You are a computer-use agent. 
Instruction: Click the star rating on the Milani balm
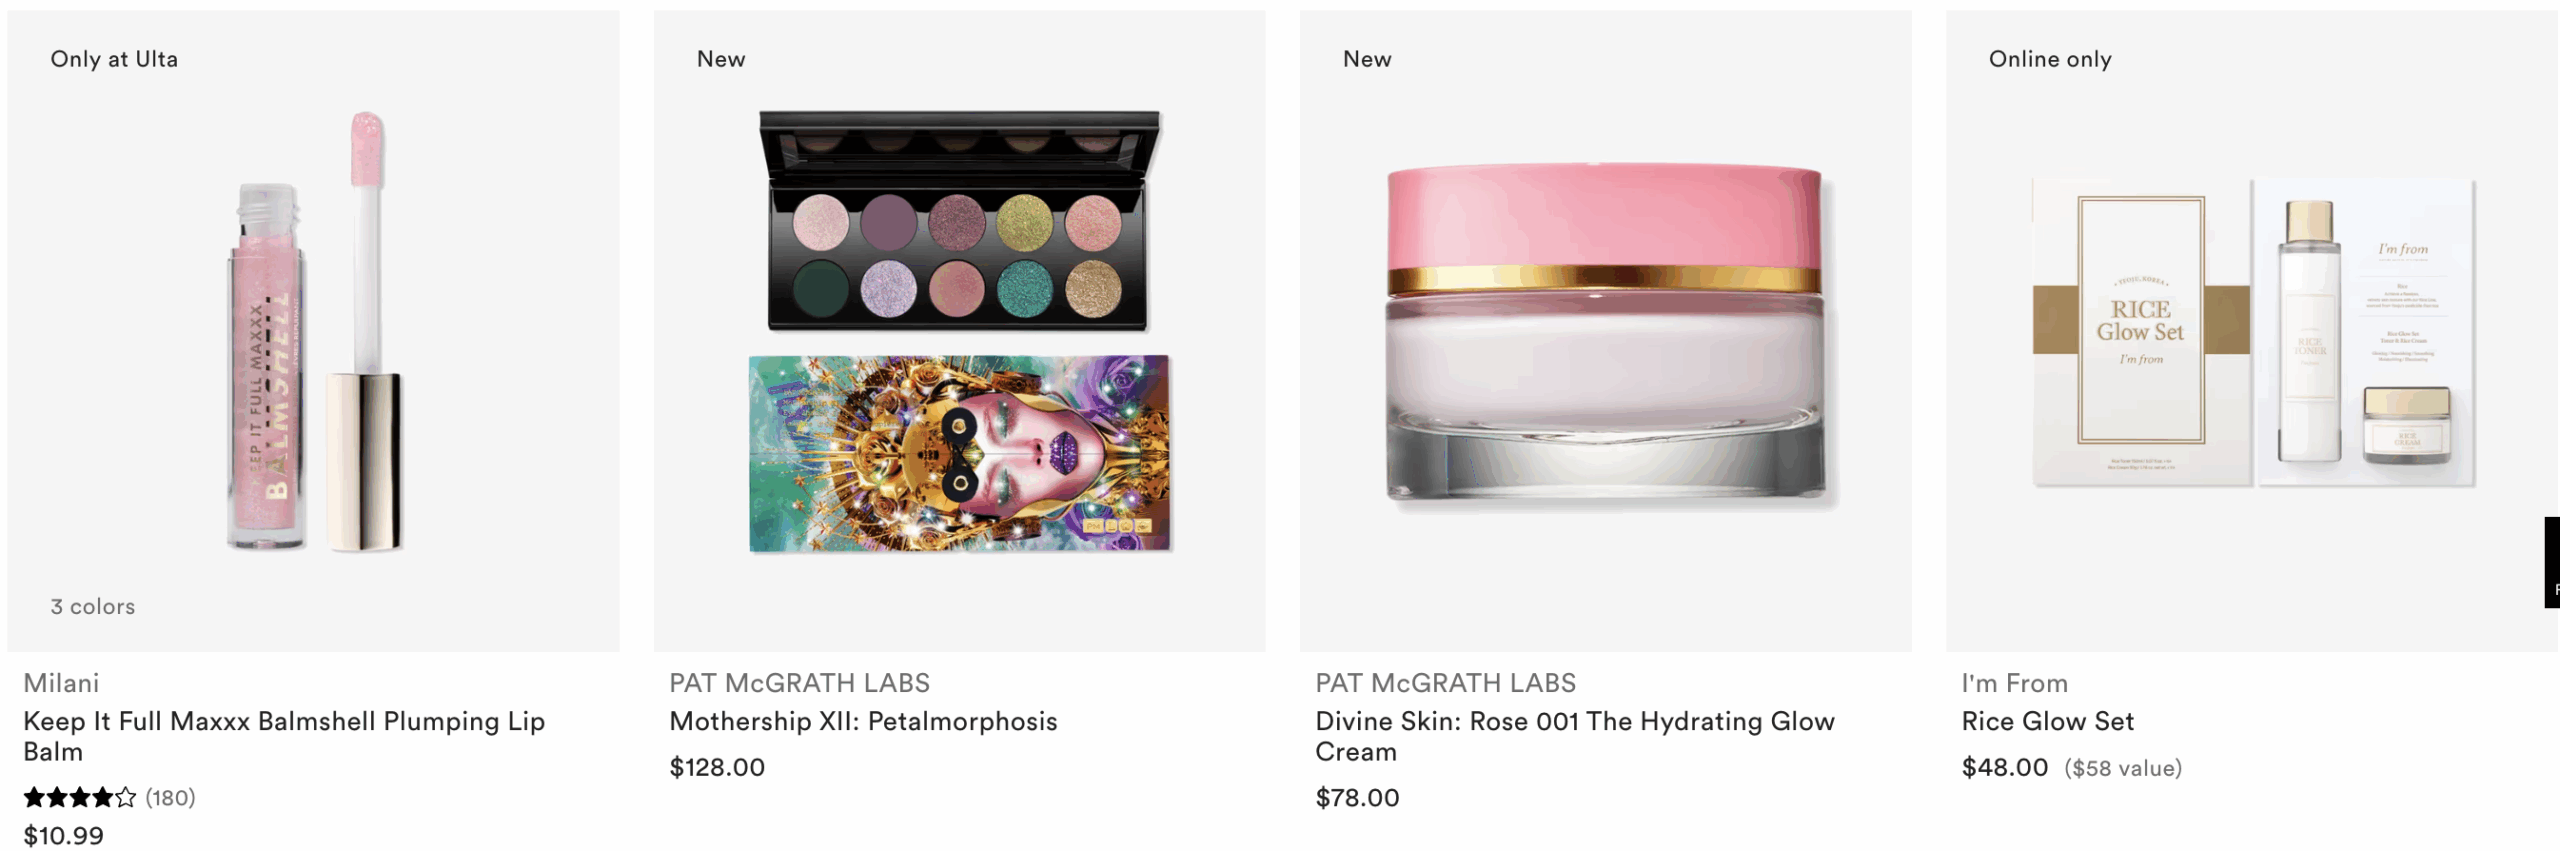80,797
